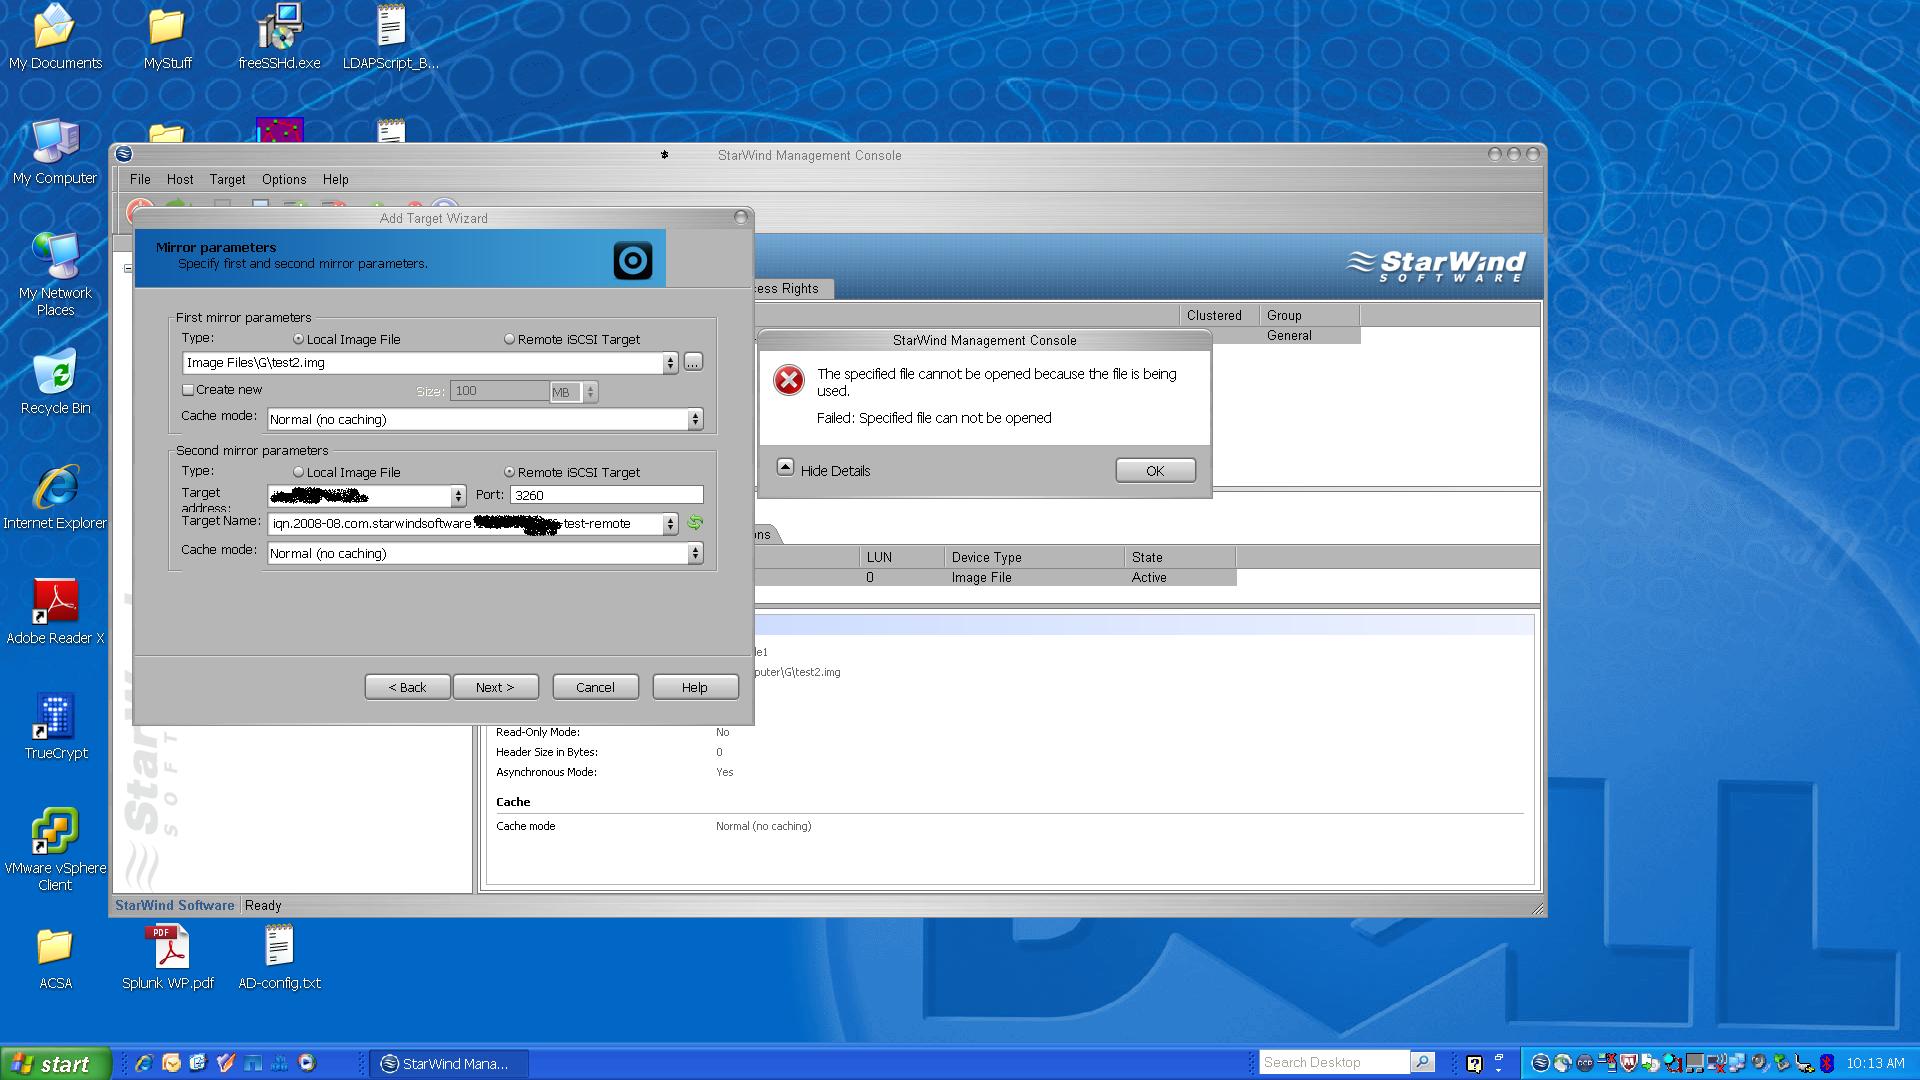Image resolution: width=1920 pixels, height=1080 pixels.
Task: Click the Port input field
Action: pos(606,495)
